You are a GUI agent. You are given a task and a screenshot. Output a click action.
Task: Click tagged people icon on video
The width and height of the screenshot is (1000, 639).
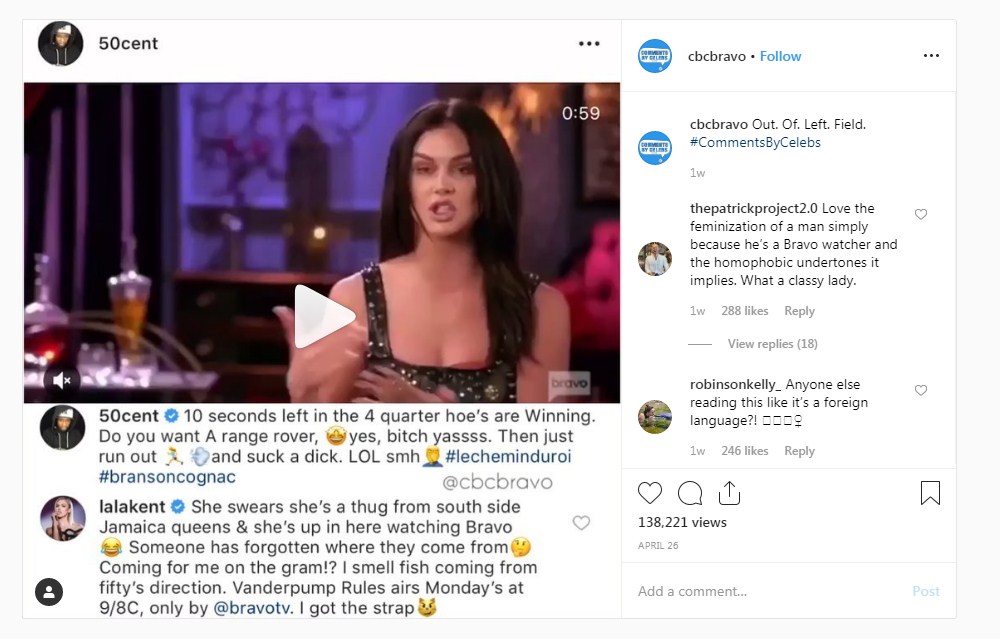pyautogui.click(x=49, y=592)
